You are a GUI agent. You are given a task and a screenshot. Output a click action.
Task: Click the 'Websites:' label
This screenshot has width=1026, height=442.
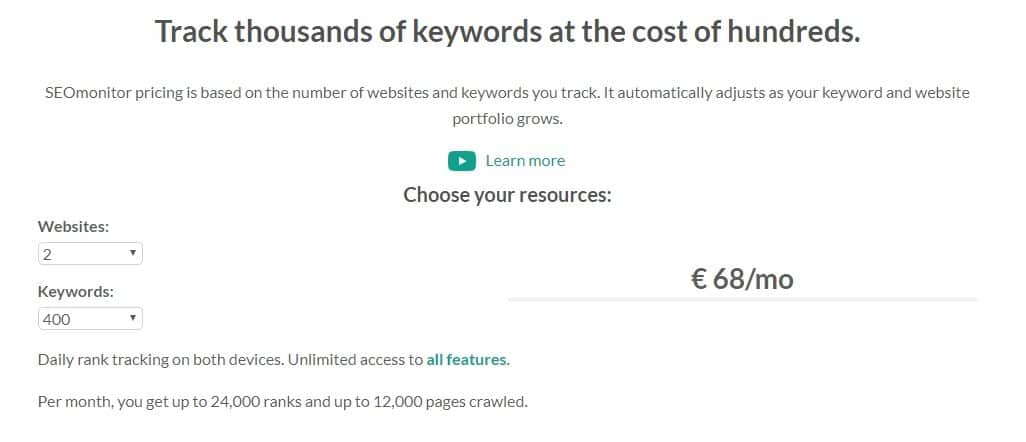click(x=73, y=227)
